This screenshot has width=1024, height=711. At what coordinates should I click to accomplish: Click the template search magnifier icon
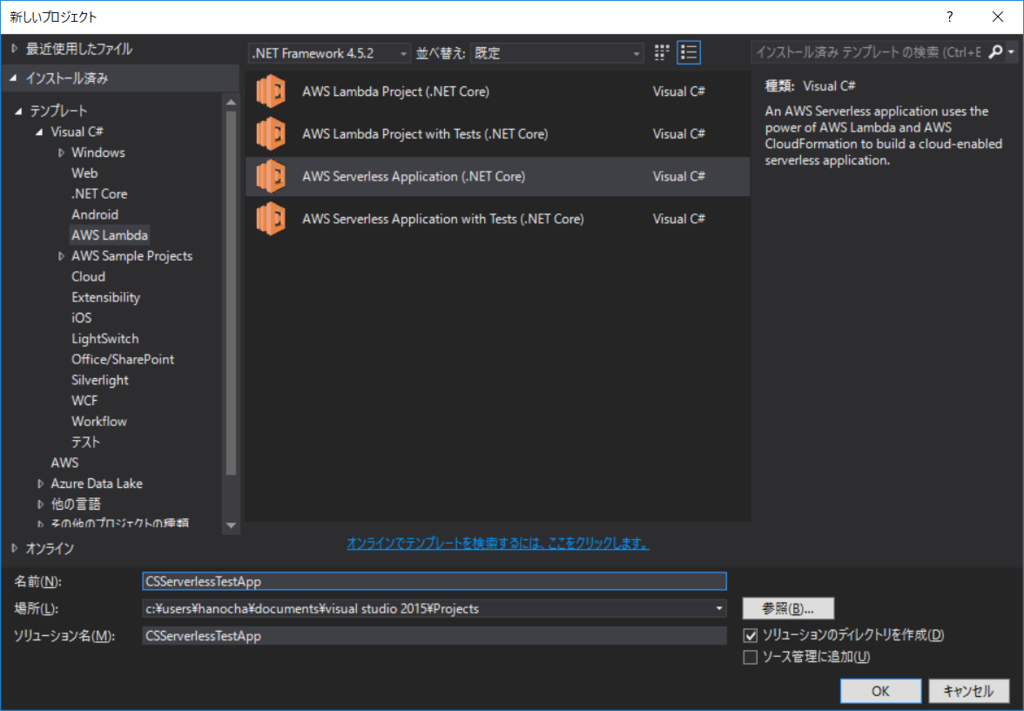point(995,52)
